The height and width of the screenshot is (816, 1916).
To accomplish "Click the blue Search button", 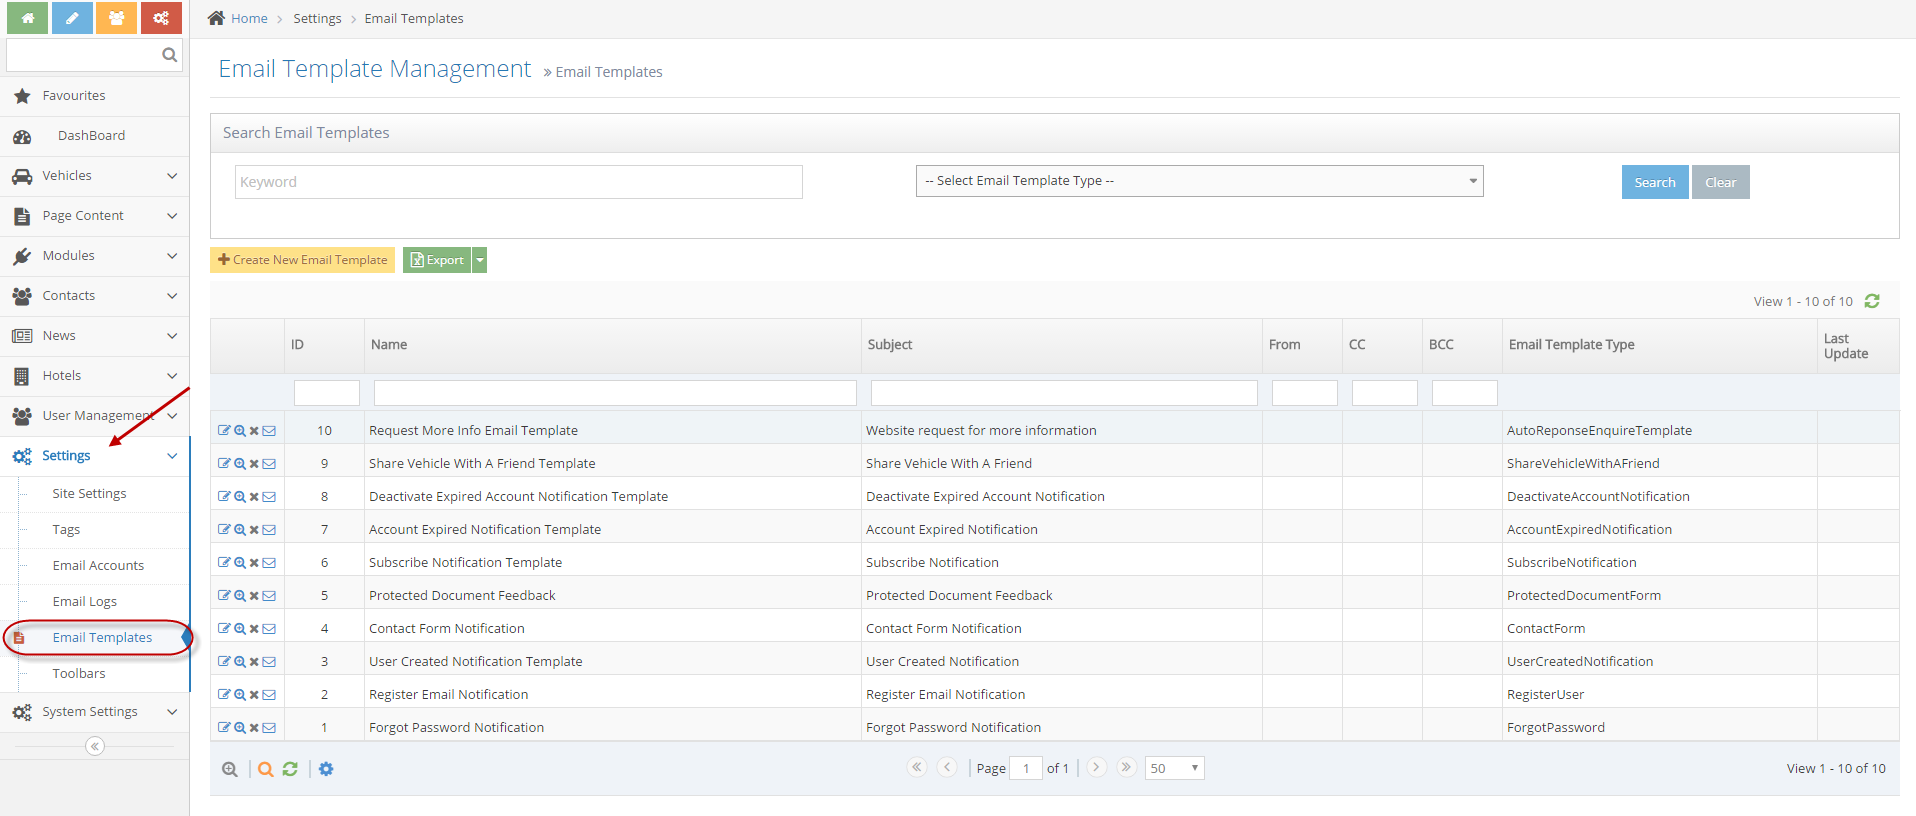I will [1654, 182].
